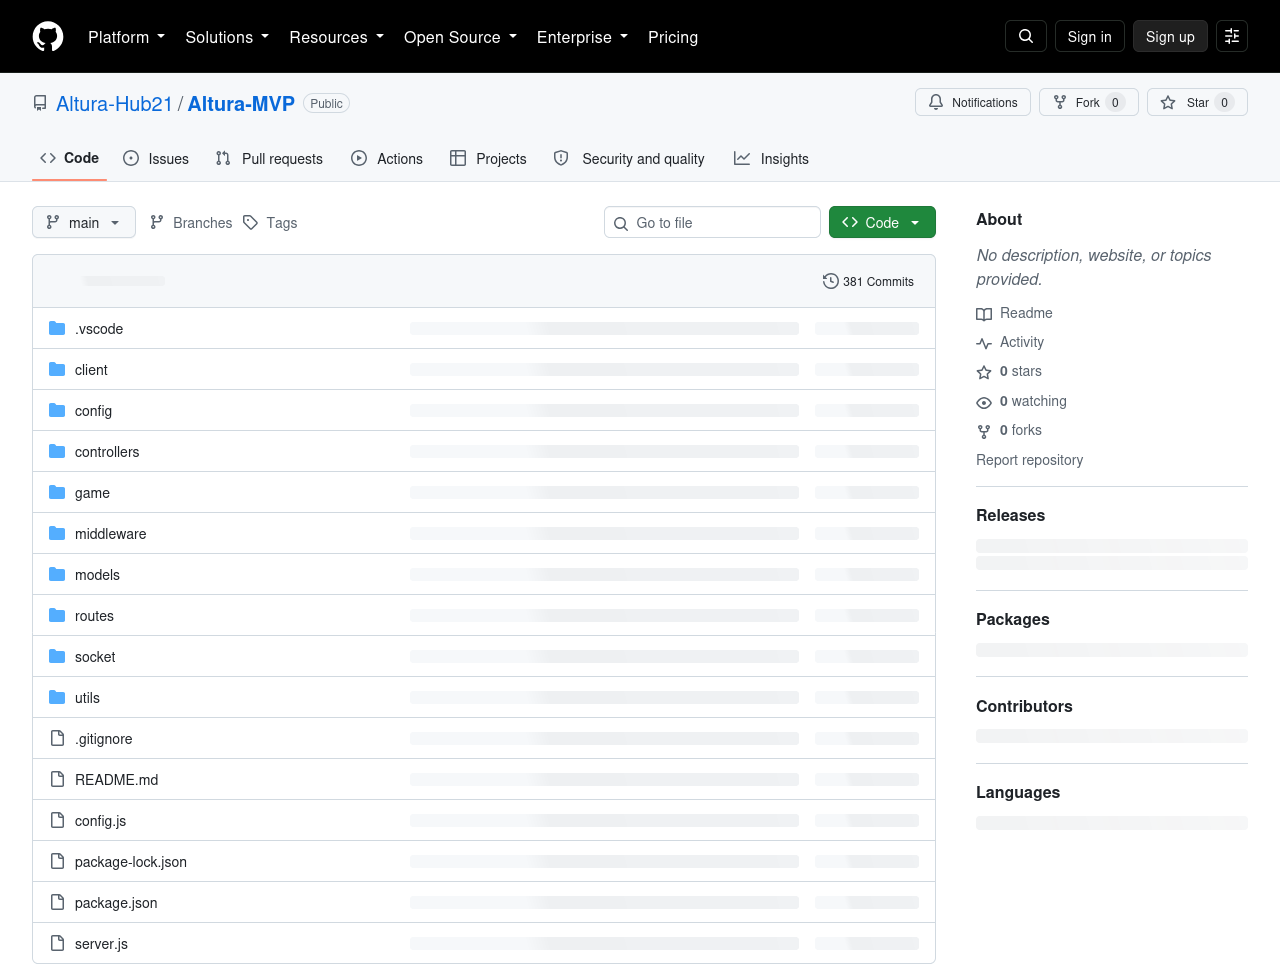Click Report repository link
This screenshot has height=975, width=1280.
[1029, 460]
